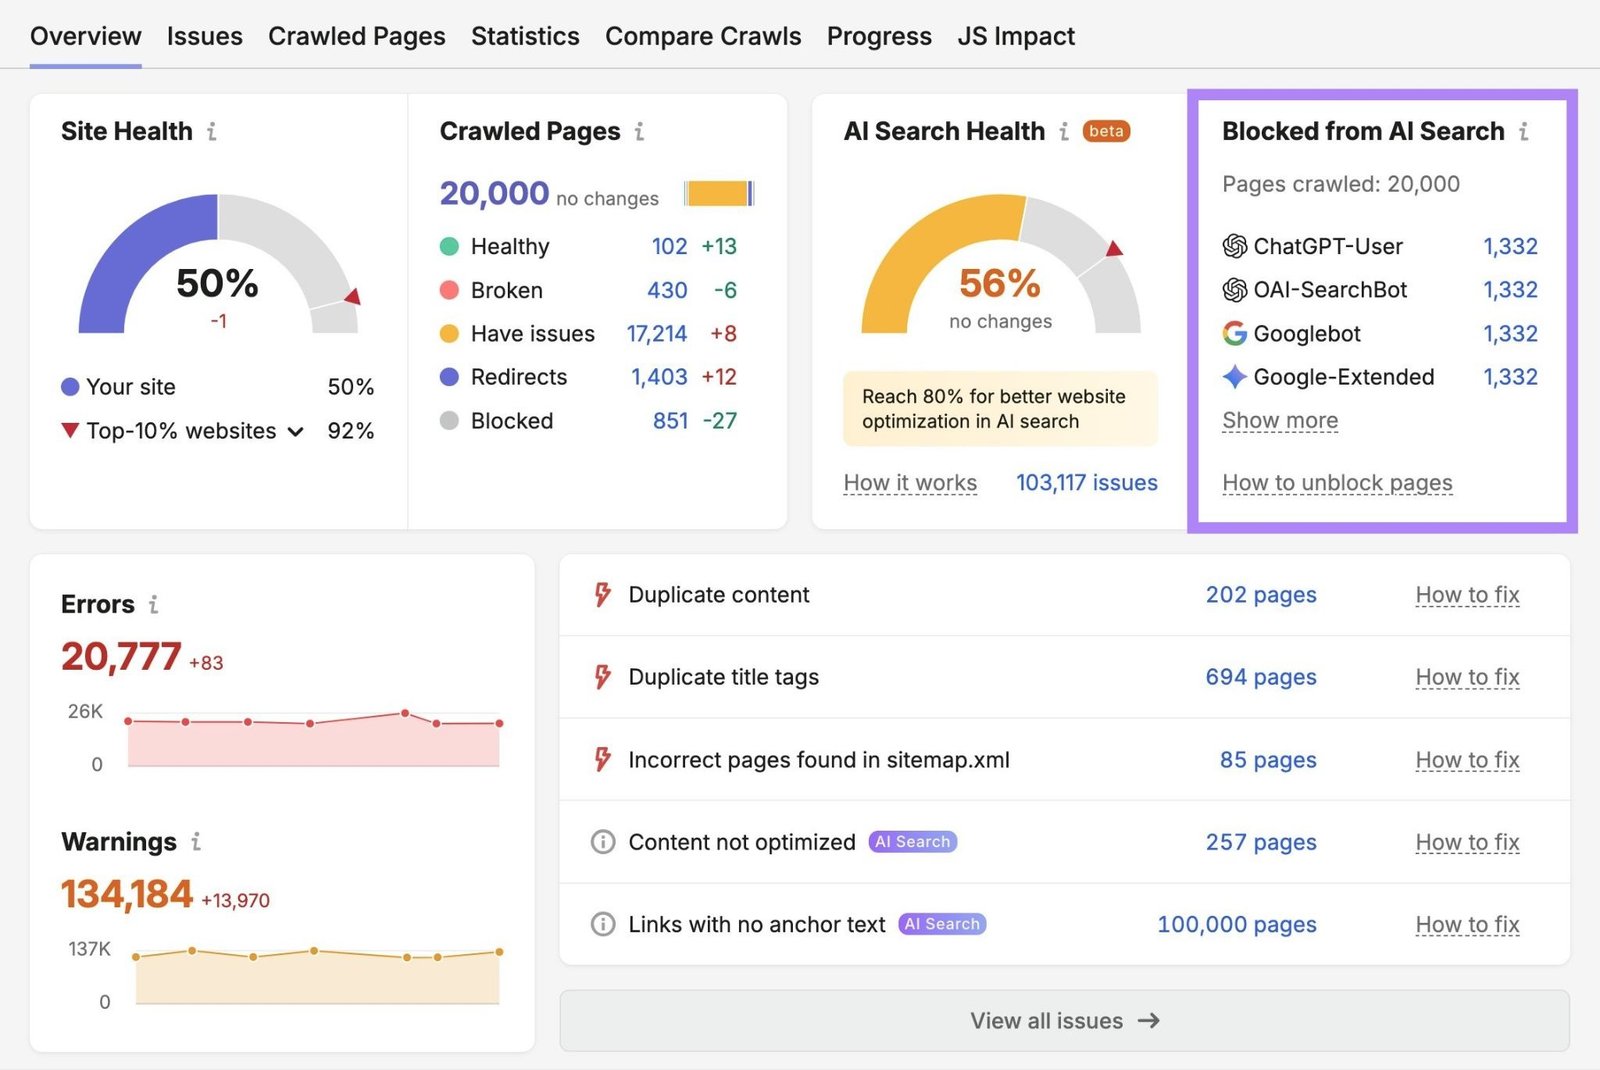Switch to the Issues tab
The width and height of the screenshot is (1600, 1070).
205,36
